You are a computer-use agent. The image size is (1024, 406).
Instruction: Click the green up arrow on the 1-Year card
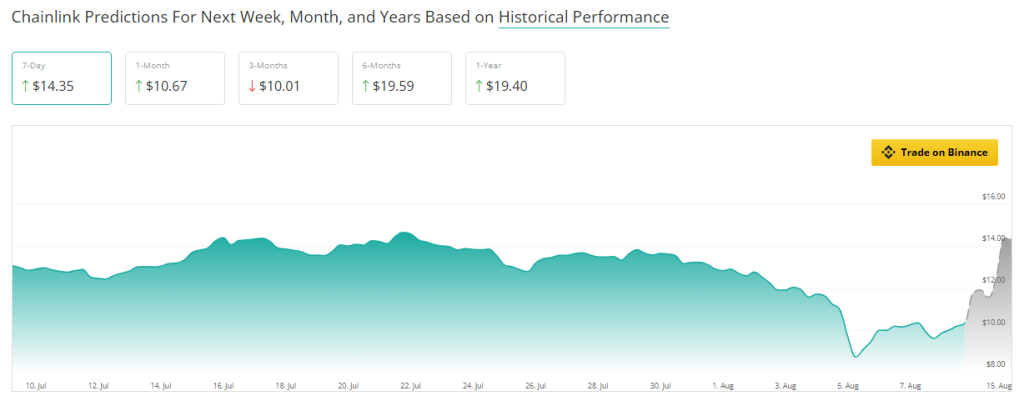coord(480,86)
